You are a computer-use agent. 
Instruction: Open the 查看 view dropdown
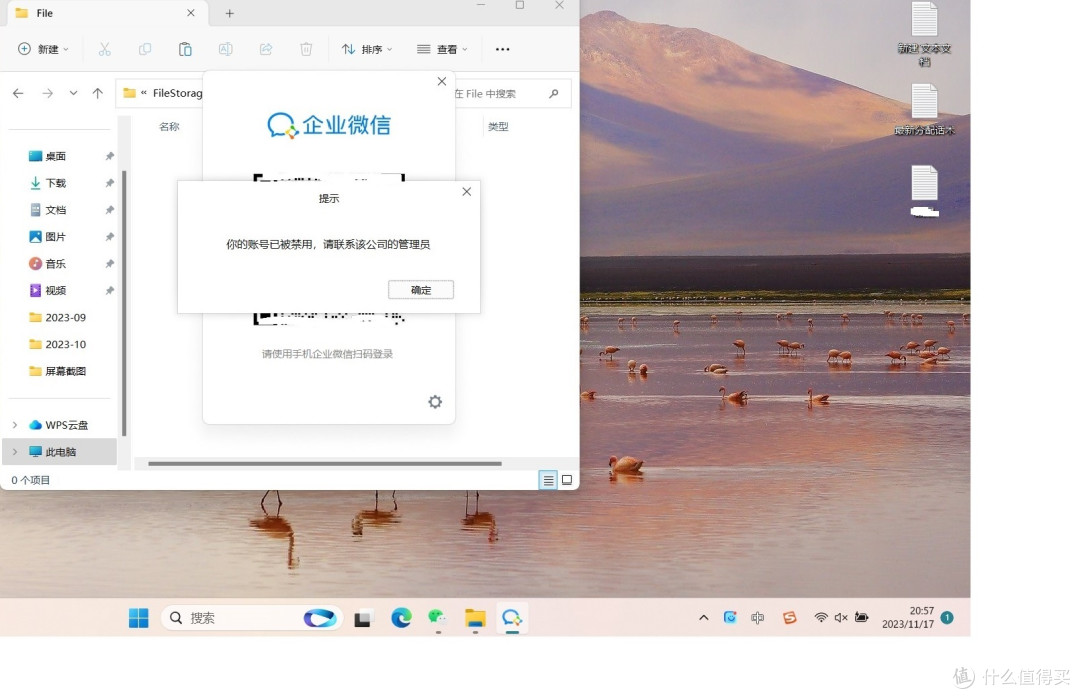[x=442, y=49]
